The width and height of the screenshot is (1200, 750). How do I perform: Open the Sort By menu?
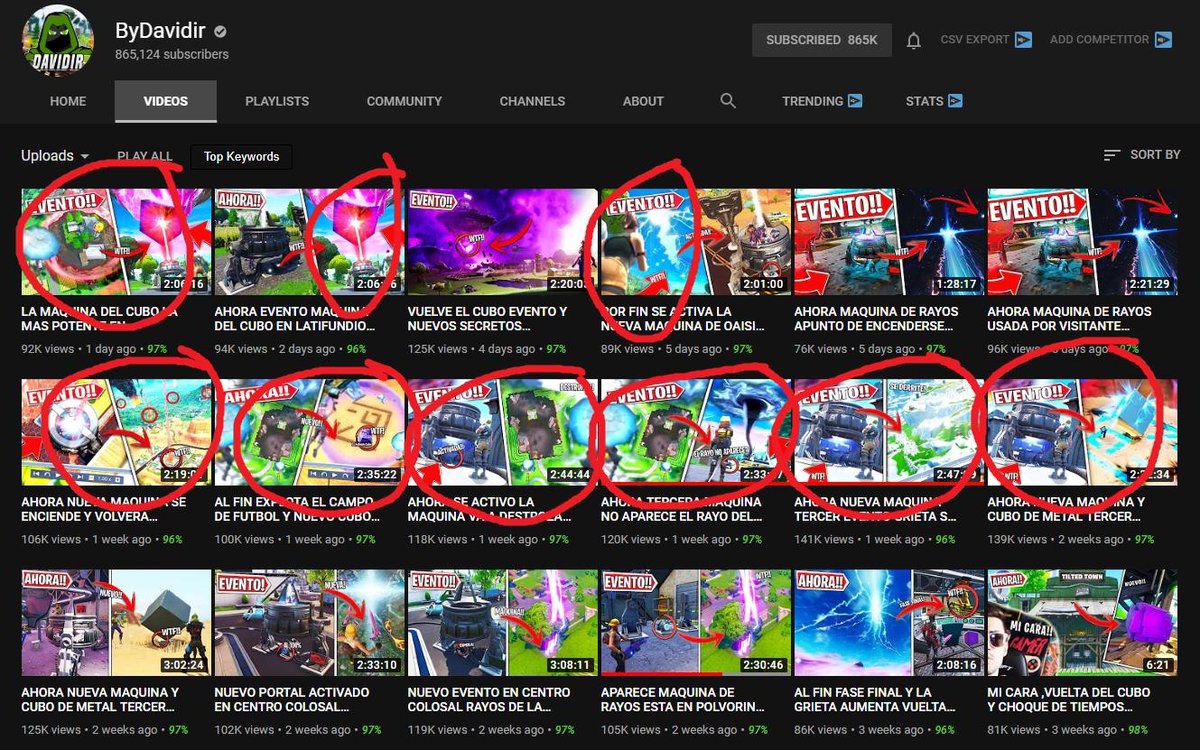click(x=1141, y=155)
